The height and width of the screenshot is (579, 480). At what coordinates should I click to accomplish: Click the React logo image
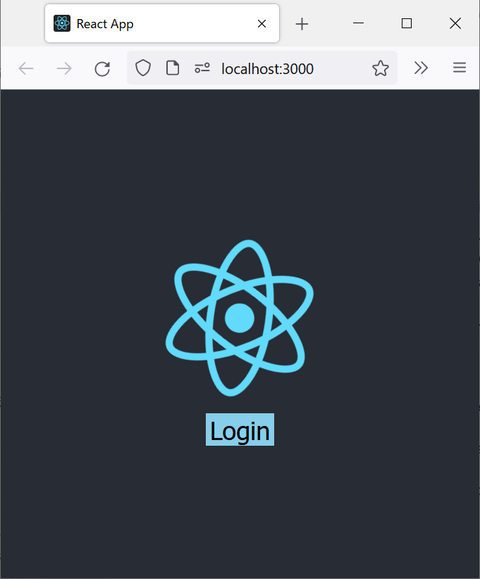[240, 318]
